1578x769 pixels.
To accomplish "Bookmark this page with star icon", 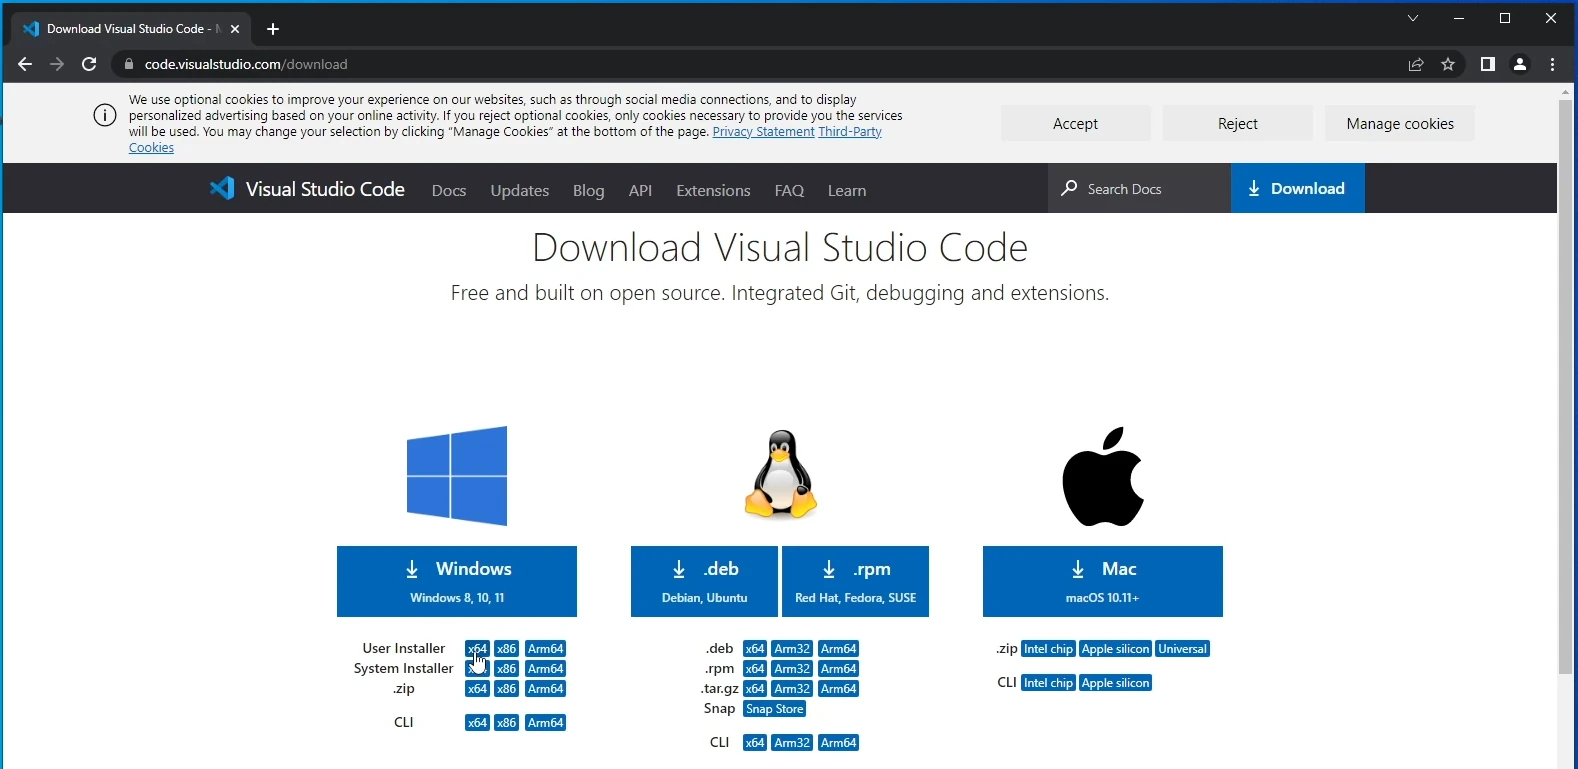I will tap(1448, 64).
